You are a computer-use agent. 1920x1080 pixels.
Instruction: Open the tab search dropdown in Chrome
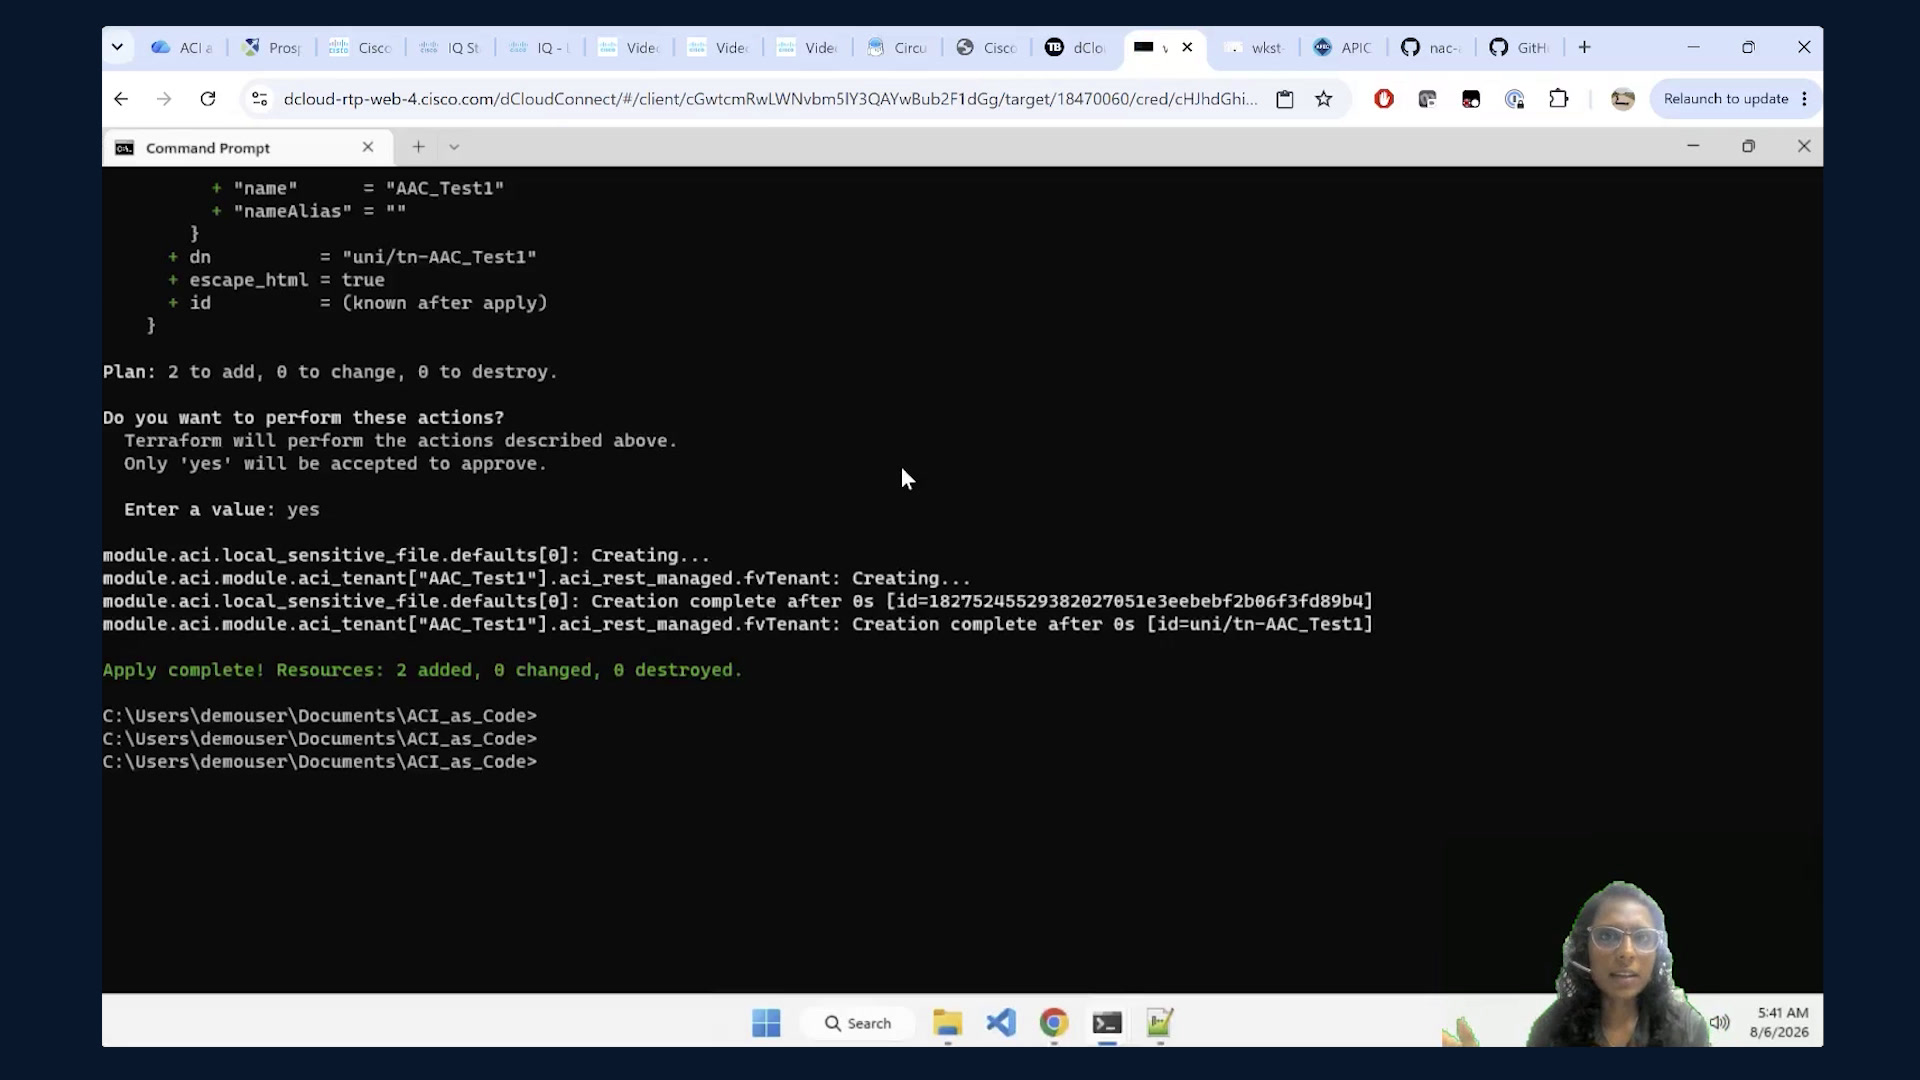[x=117, y=47]
